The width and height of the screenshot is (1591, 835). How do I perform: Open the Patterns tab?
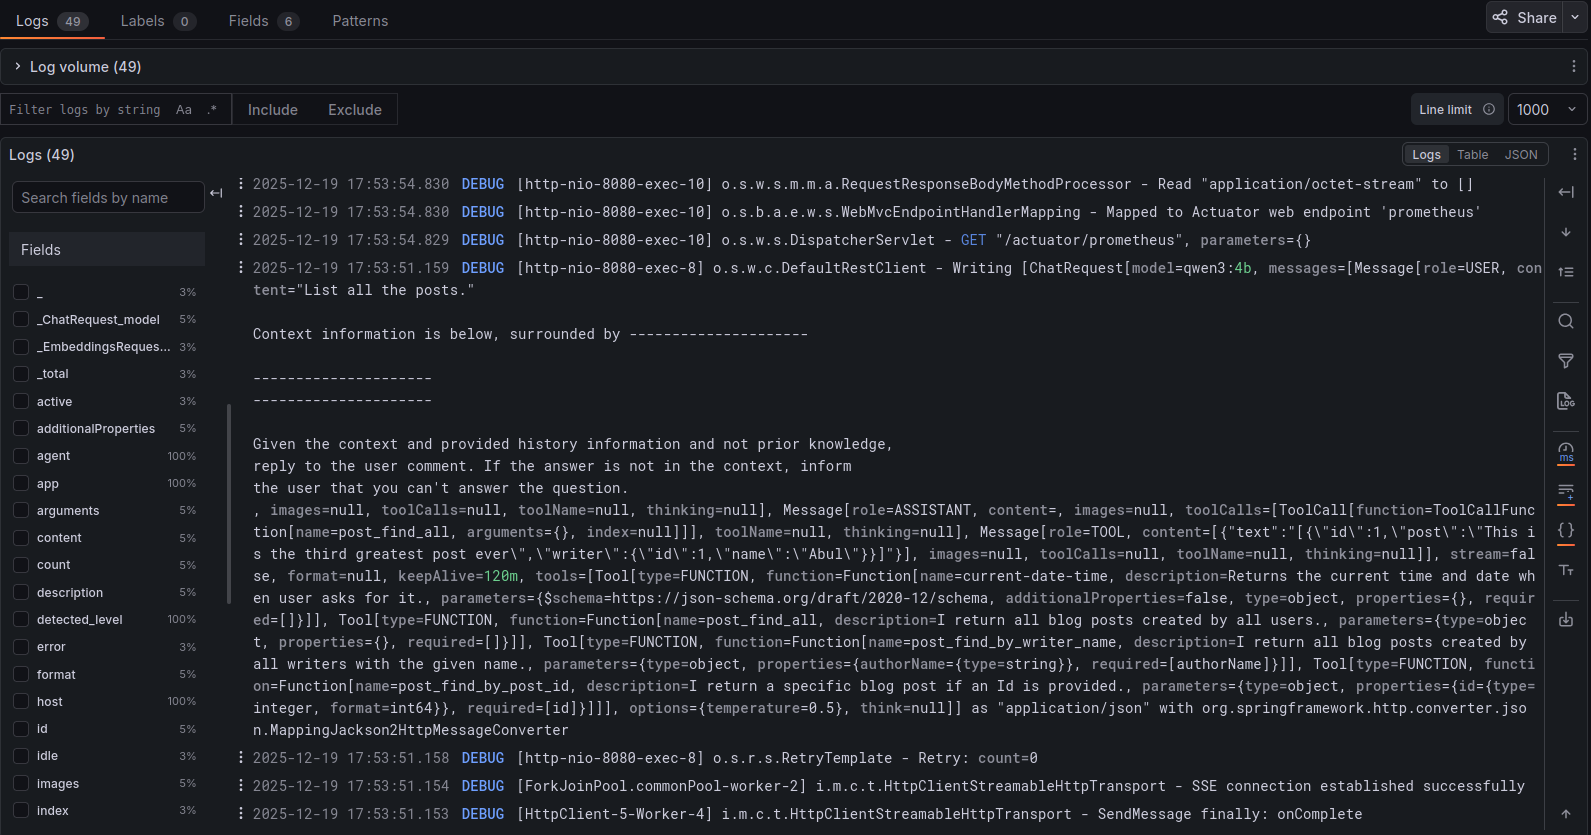(360, 21)
